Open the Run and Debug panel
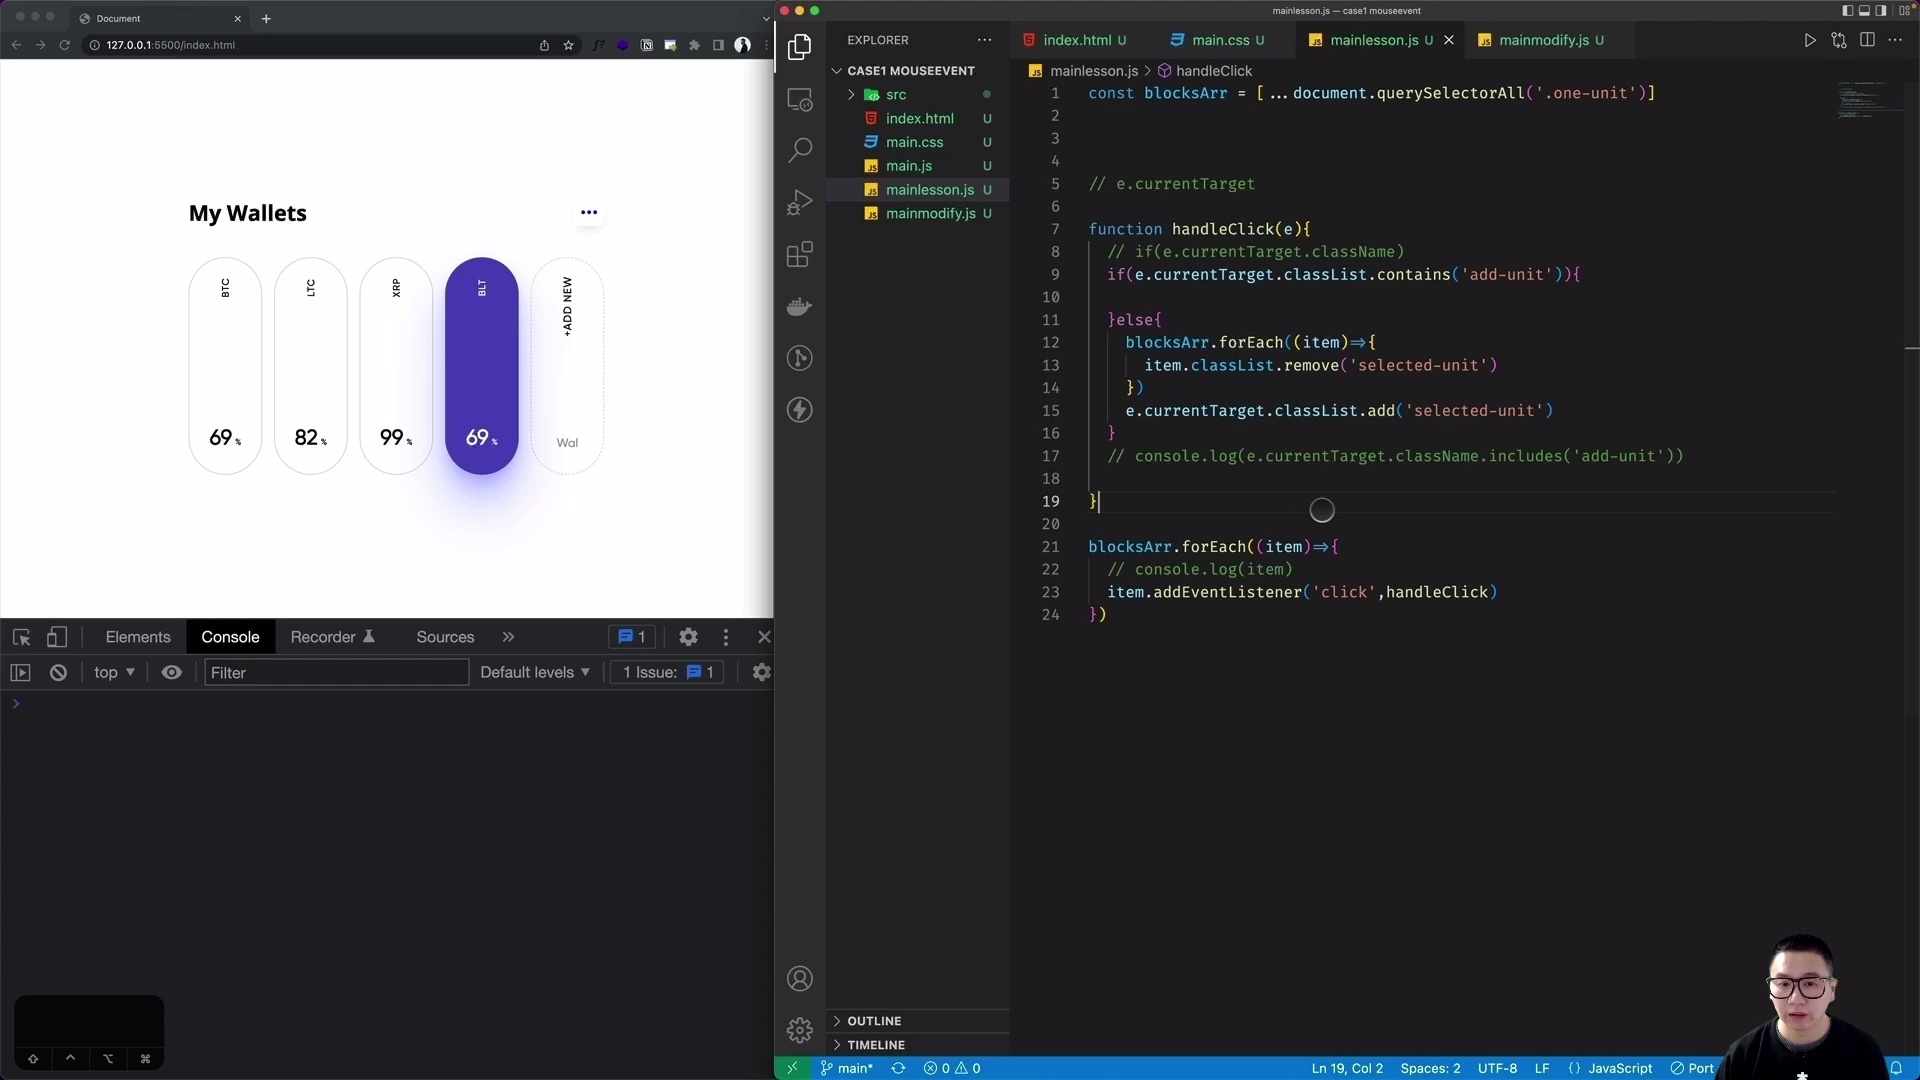Screen dimensions: 1920x1080 coord(800,201)
